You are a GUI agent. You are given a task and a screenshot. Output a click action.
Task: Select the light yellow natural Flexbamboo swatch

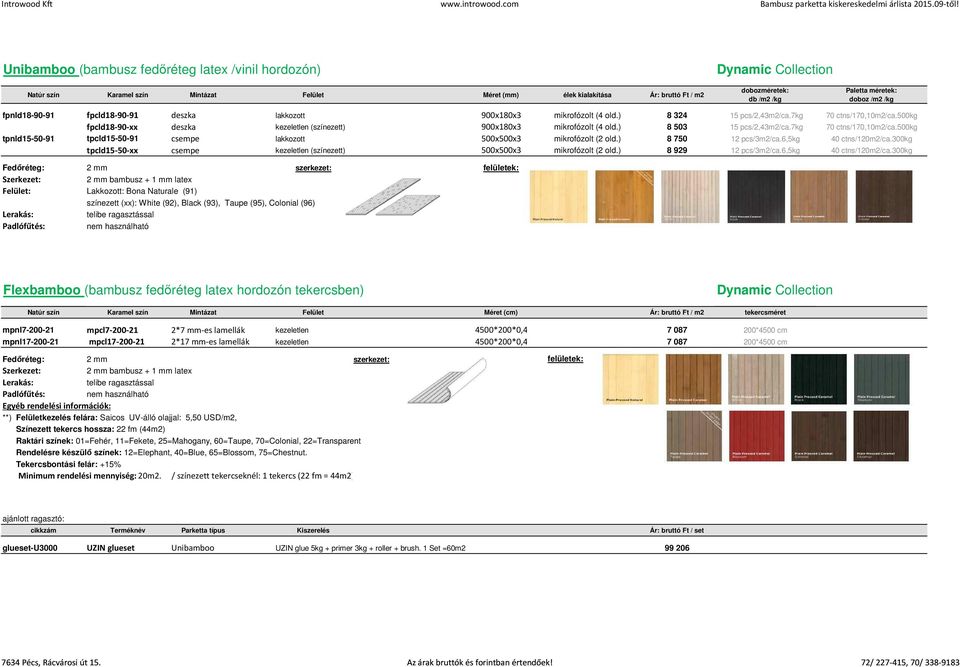[631, 379]
